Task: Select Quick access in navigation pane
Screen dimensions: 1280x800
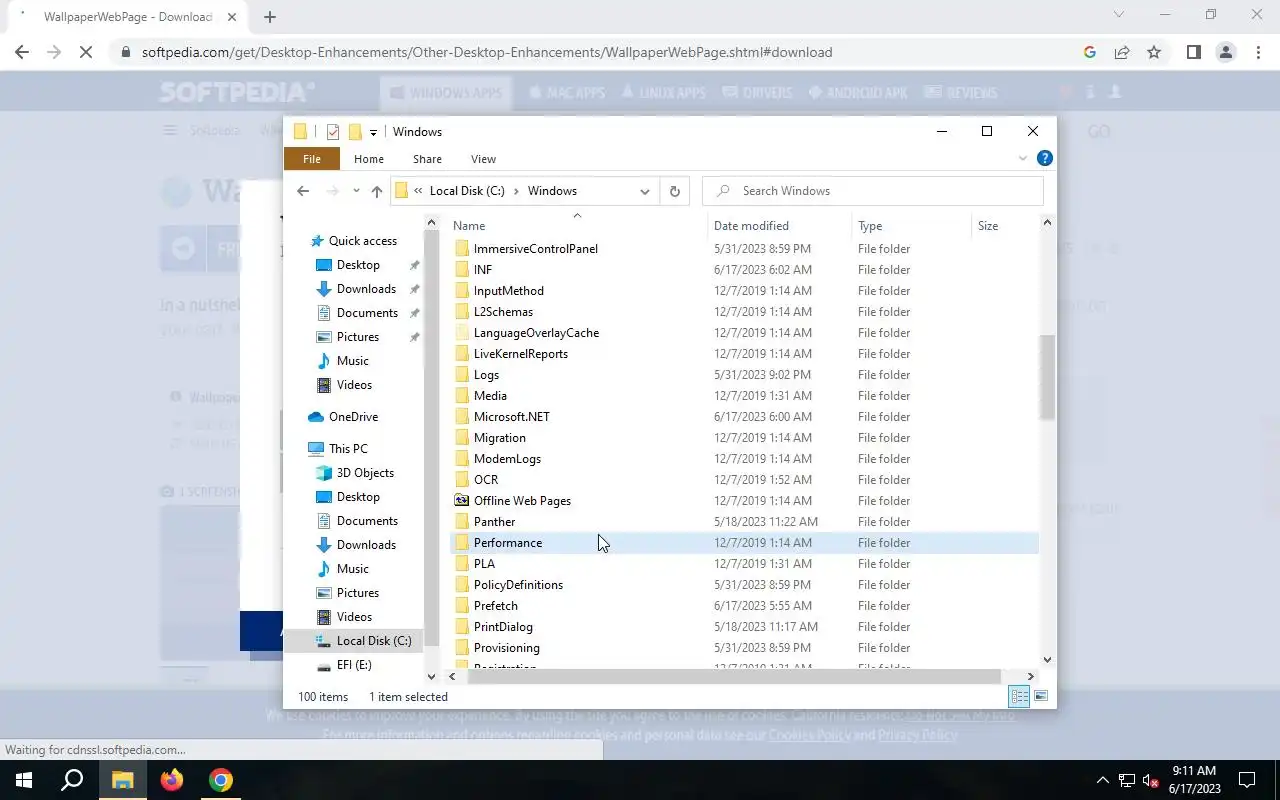Action: 362,241
